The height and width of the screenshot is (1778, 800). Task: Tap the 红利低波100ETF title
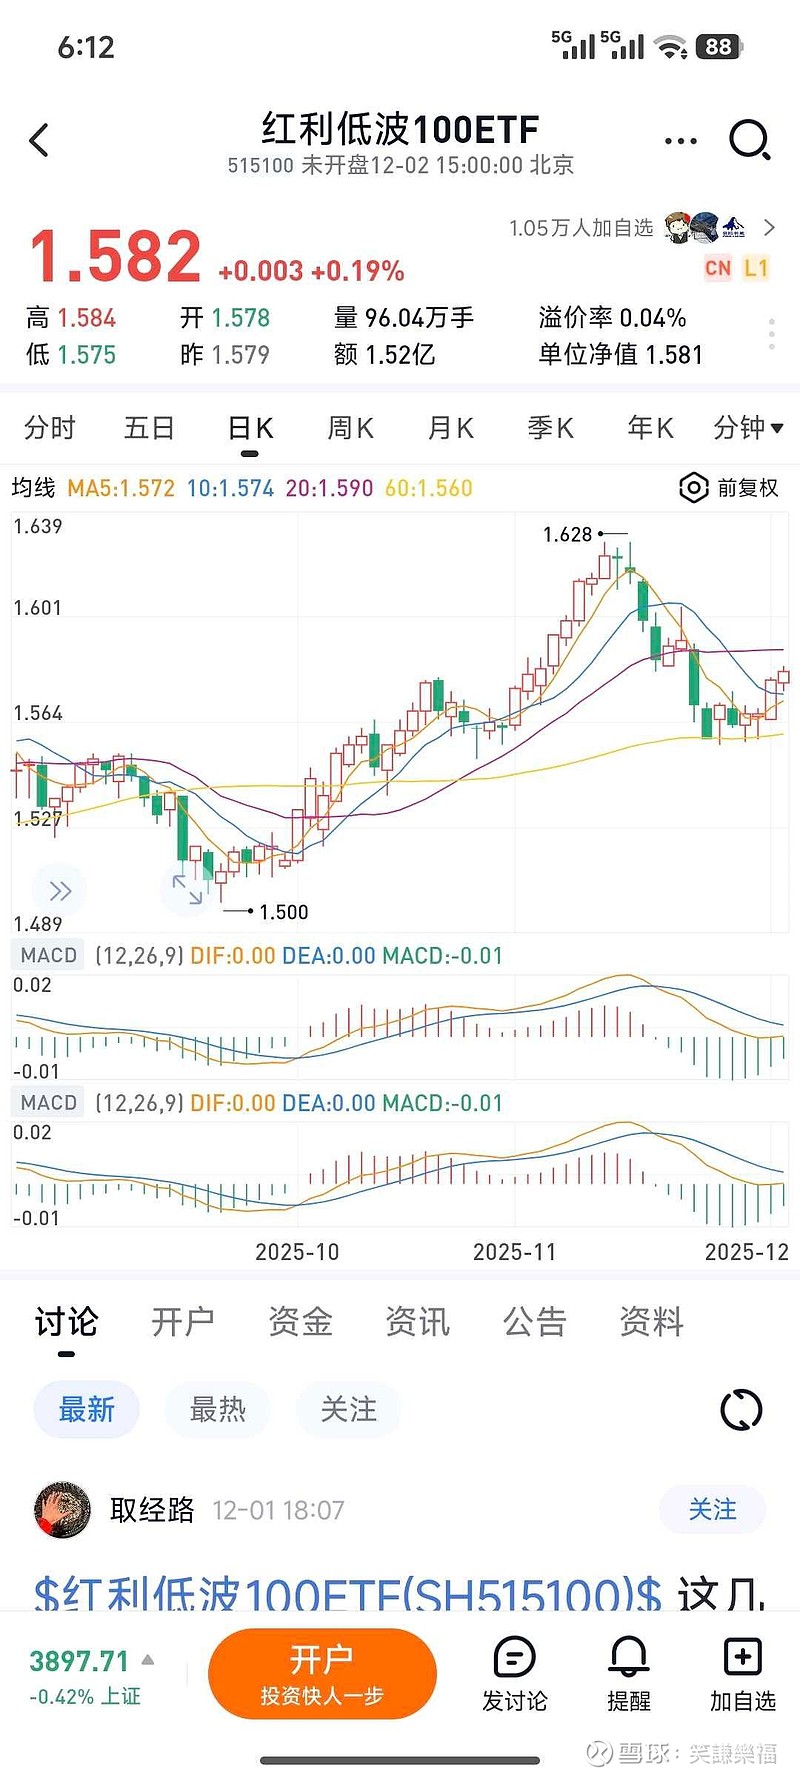point(400,129)
